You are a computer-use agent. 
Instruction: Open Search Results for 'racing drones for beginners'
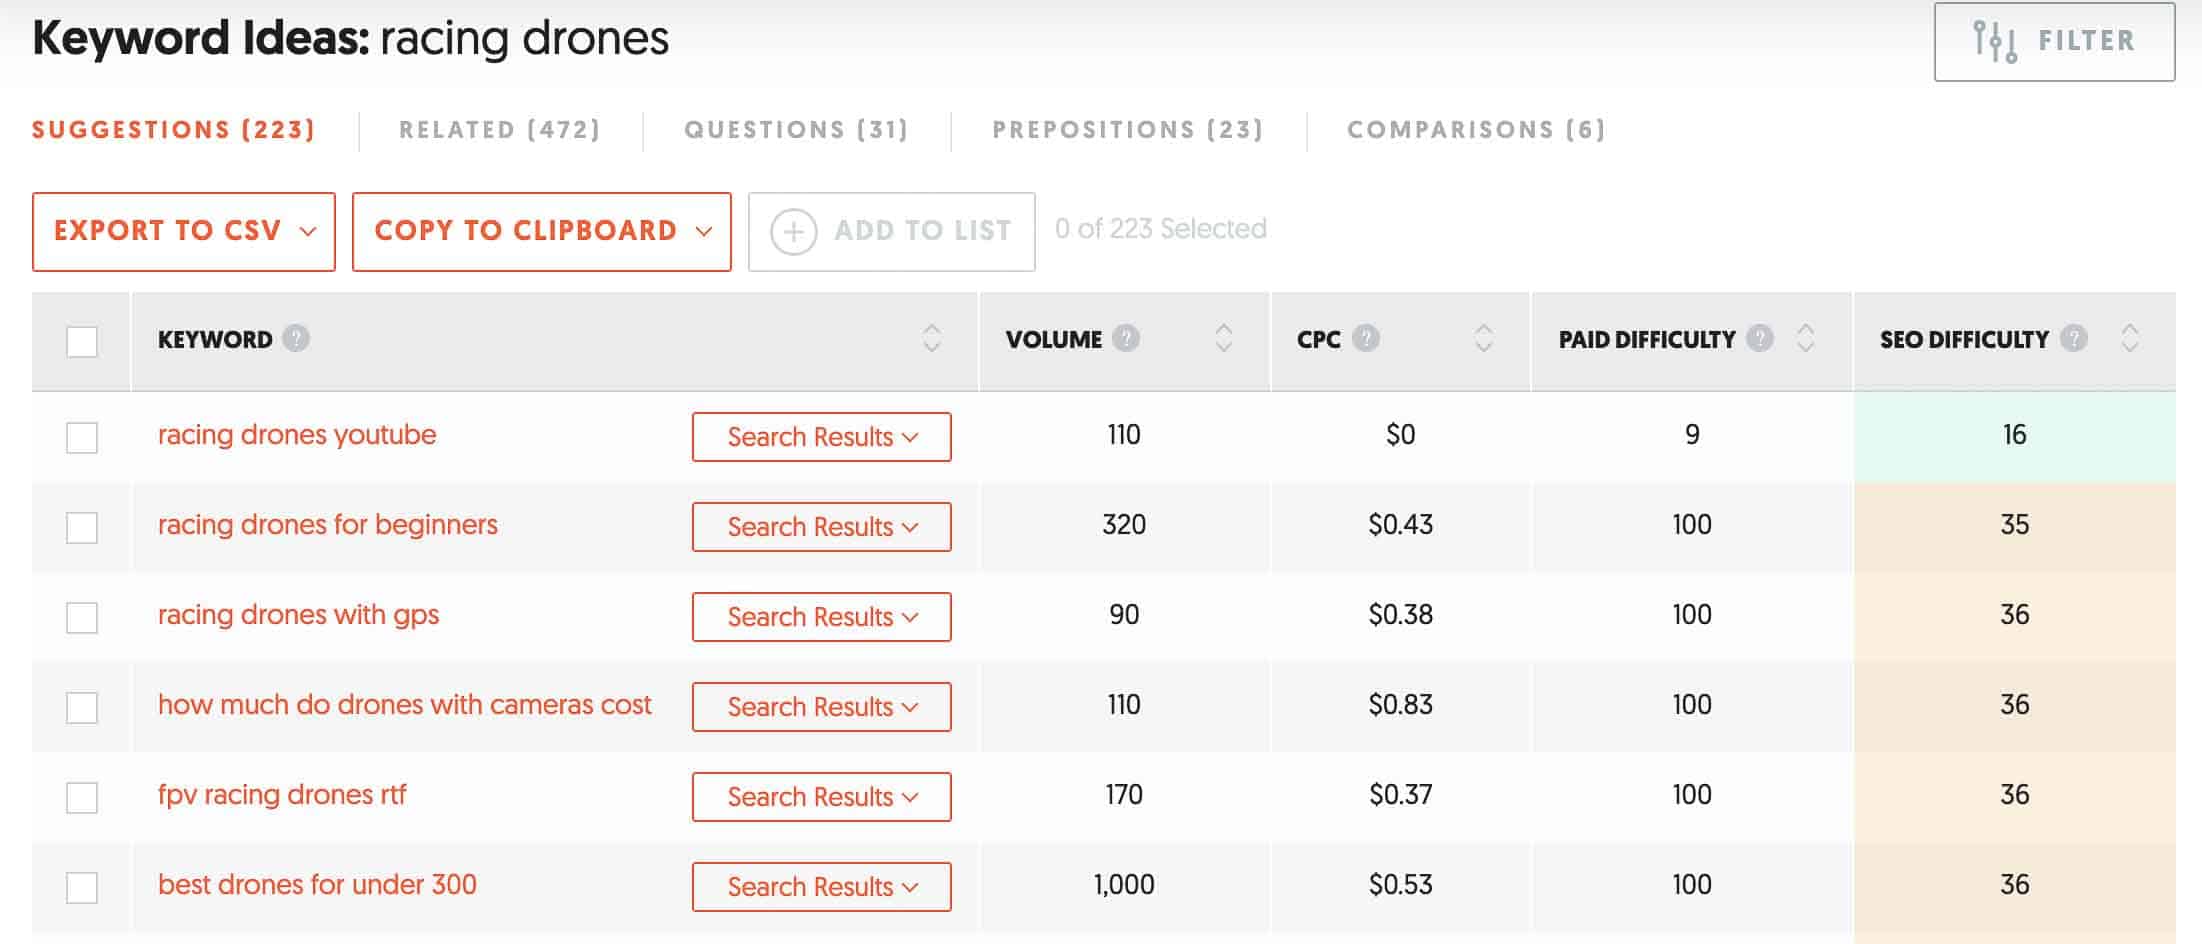821,527
